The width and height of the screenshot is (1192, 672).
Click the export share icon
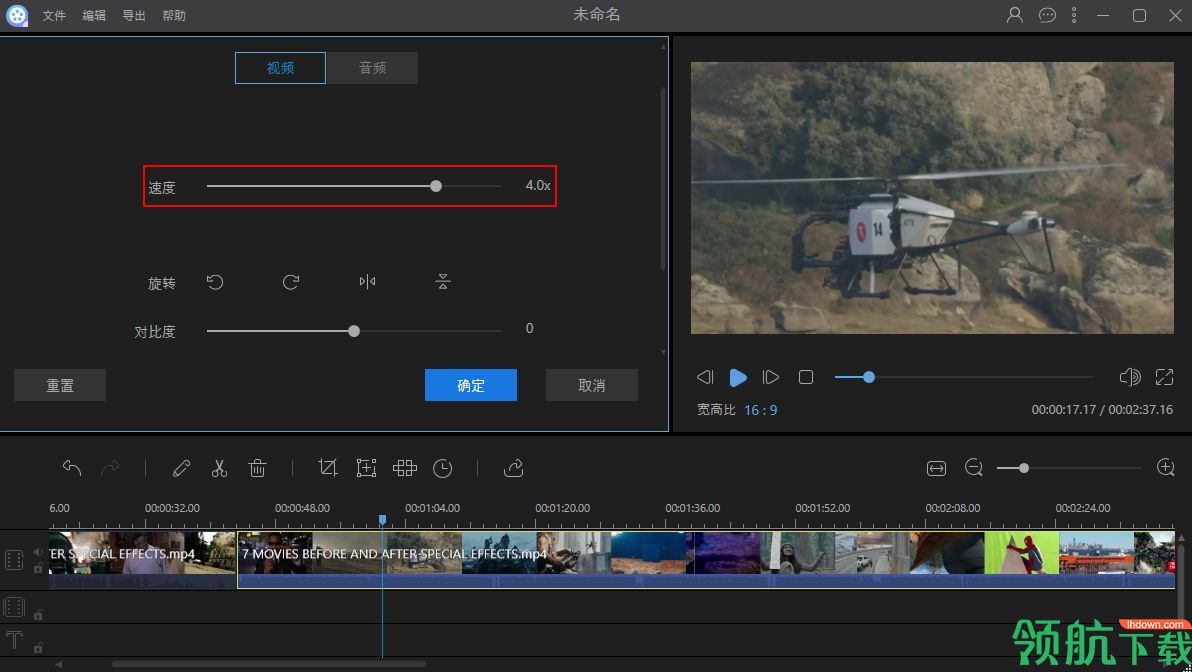click(513, 468)
